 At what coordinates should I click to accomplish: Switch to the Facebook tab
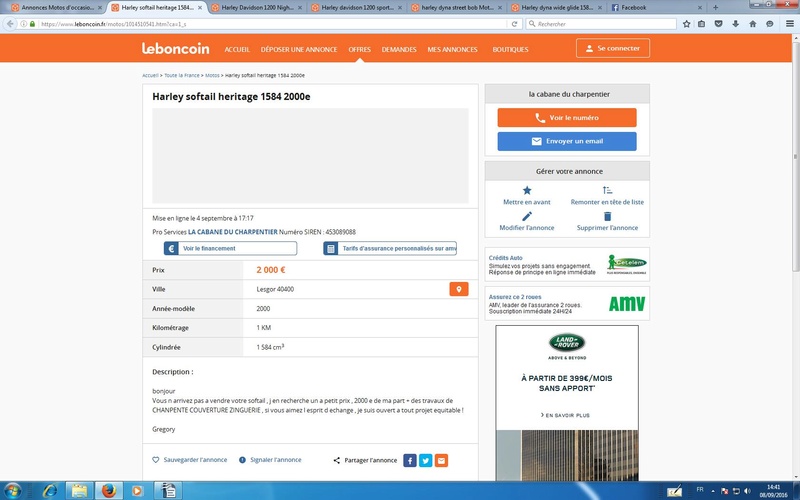coord(657,8)
